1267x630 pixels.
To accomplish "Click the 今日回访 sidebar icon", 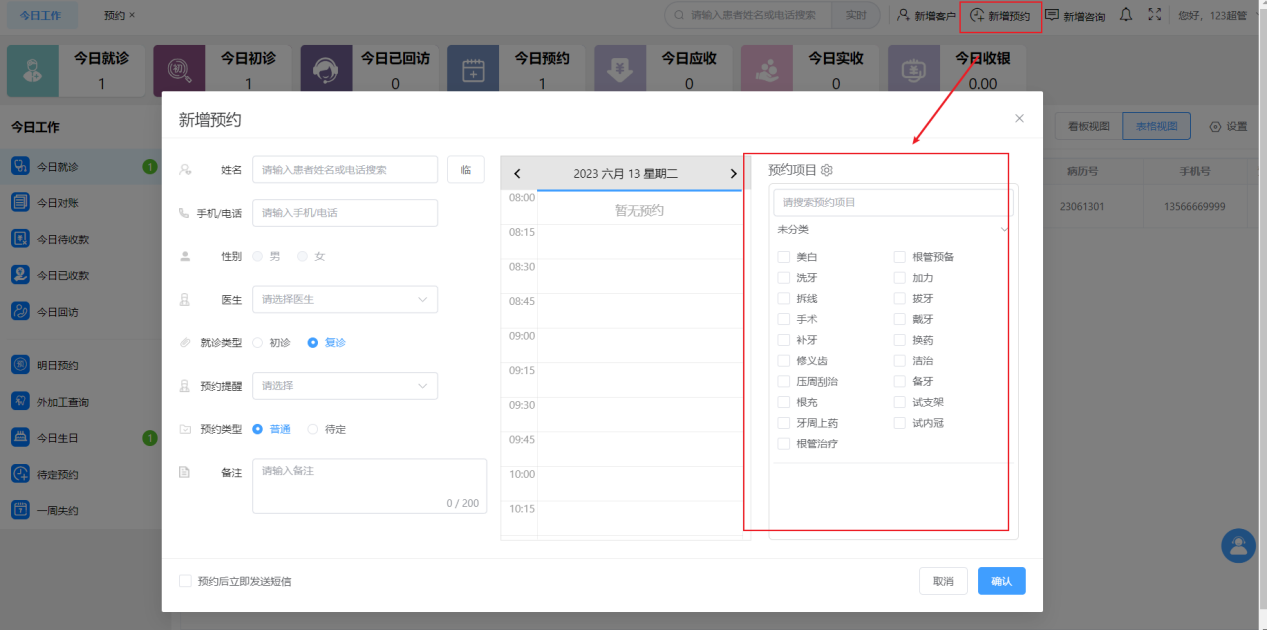I will (x=20, y=311).
